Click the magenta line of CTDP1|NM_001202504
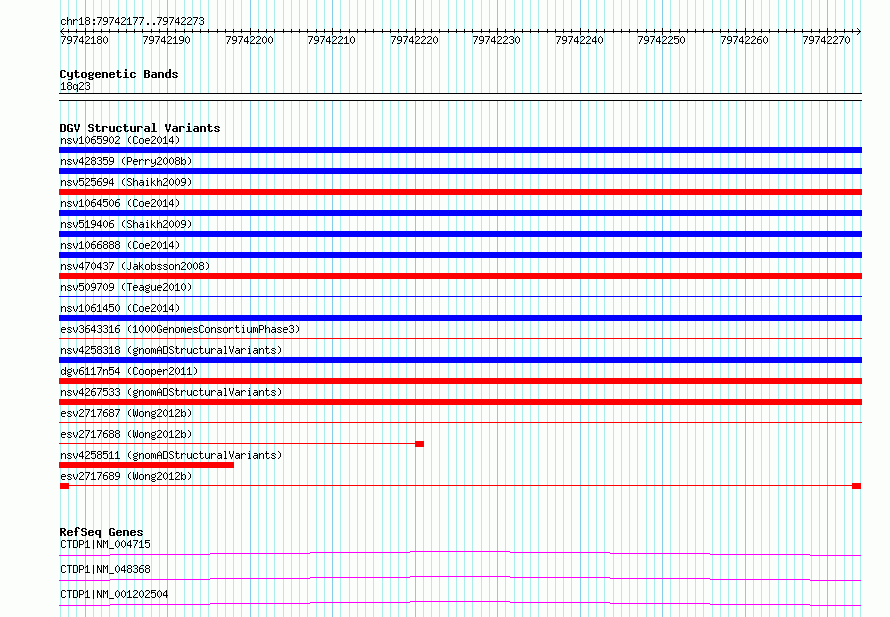The width and height of the screenshot is (890, 617). (x=460, y=603)
